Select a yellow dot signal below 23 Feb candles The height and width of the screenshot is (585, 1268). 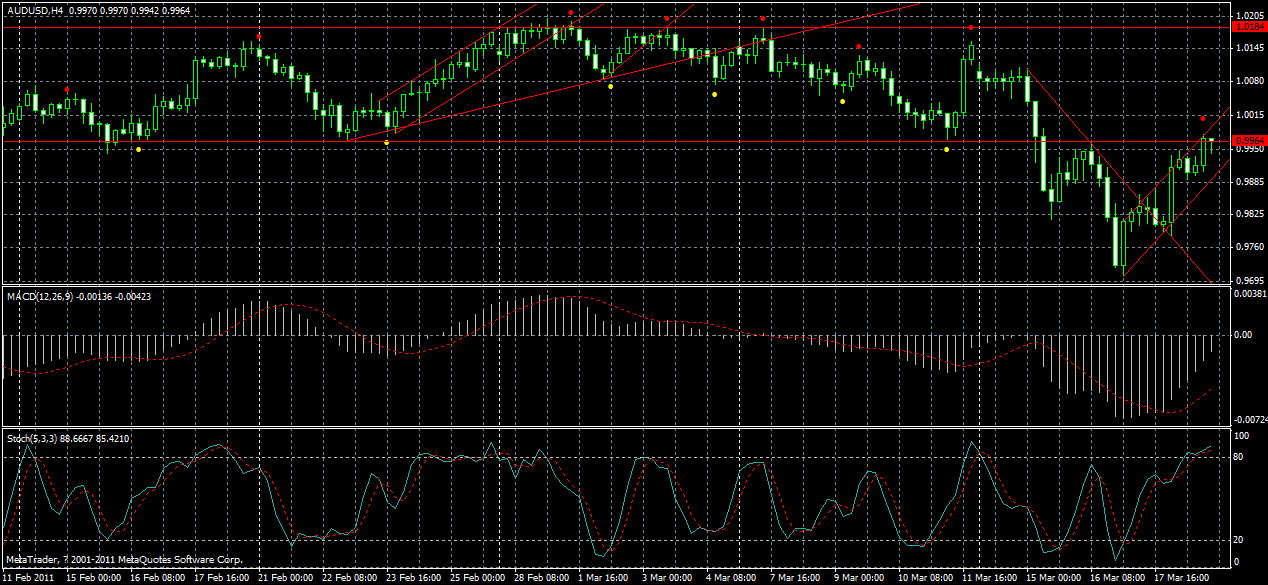point(385,142)
